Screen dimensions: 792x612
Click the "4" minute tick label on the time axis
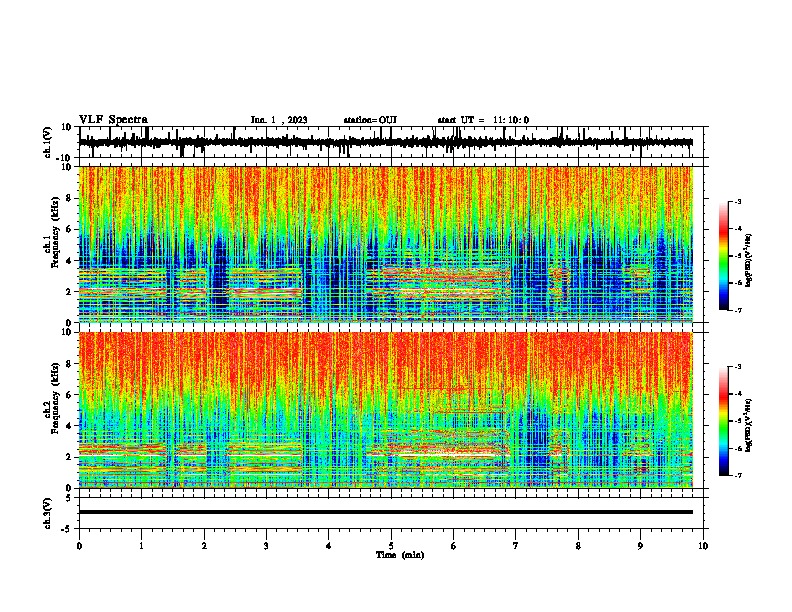(329, 546)
